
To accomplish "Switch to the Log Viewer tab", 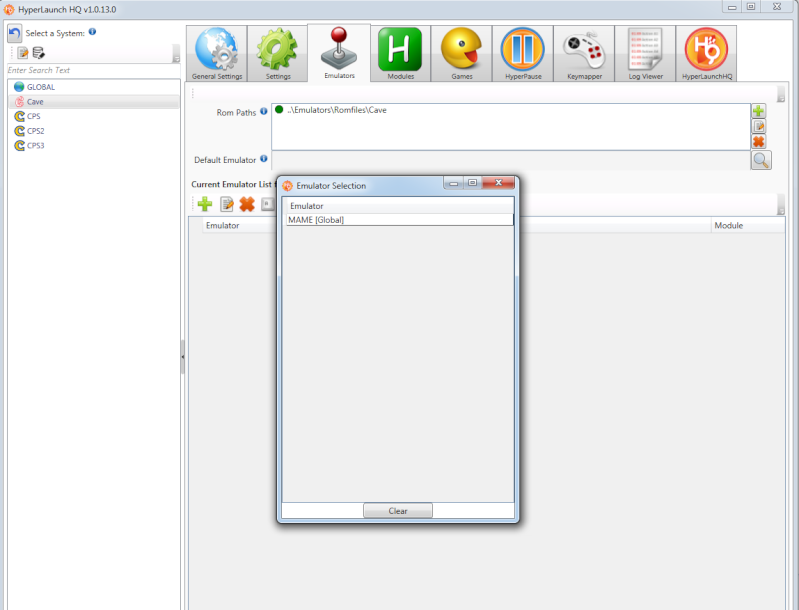I will (x=646, y=54).
